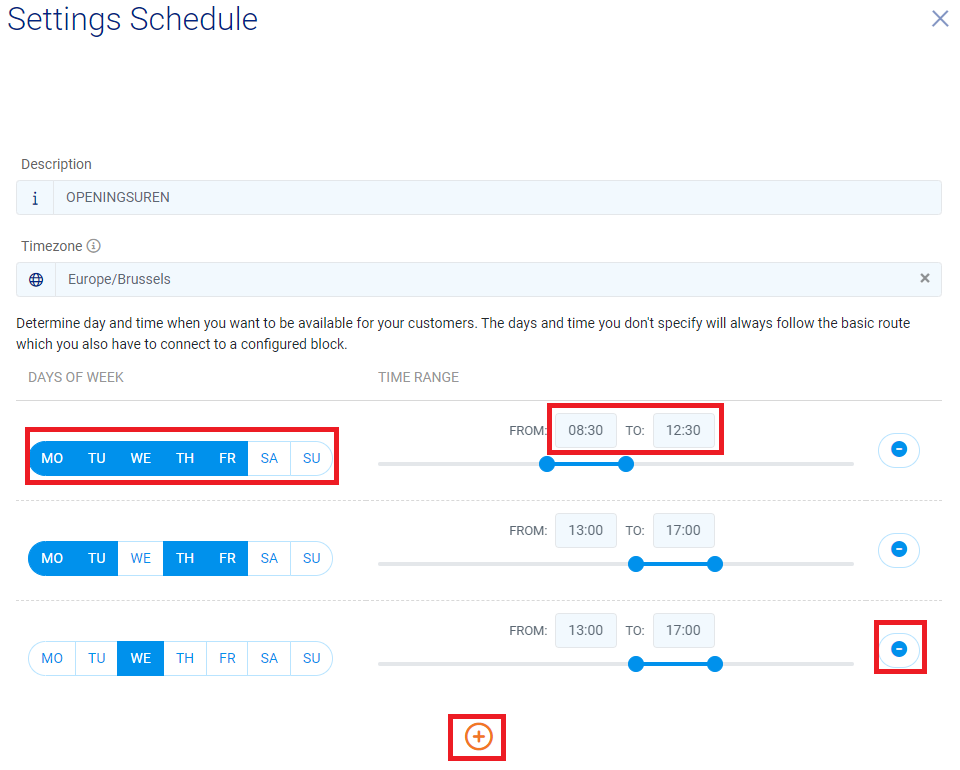Click the end slider handle of third row

tap(714, 664)
